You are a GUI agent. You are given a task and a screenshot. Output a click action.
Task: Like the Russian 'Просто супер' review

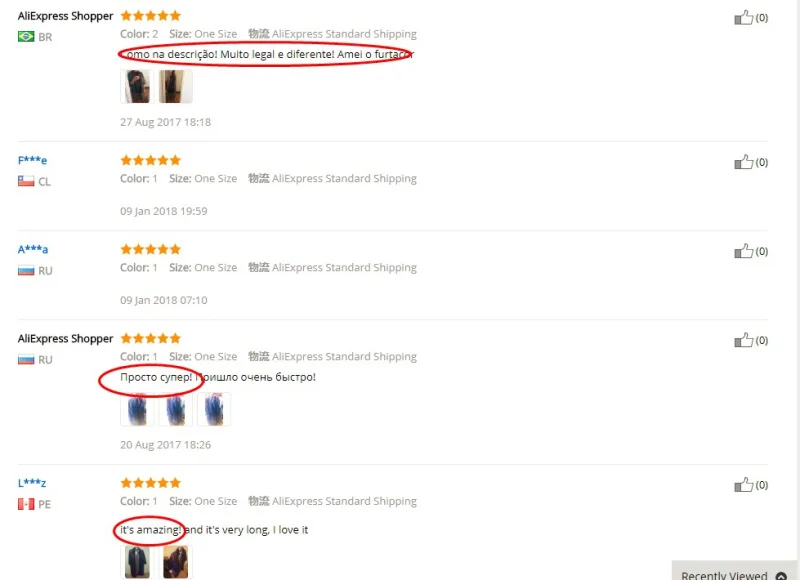(x=743, y=340)
